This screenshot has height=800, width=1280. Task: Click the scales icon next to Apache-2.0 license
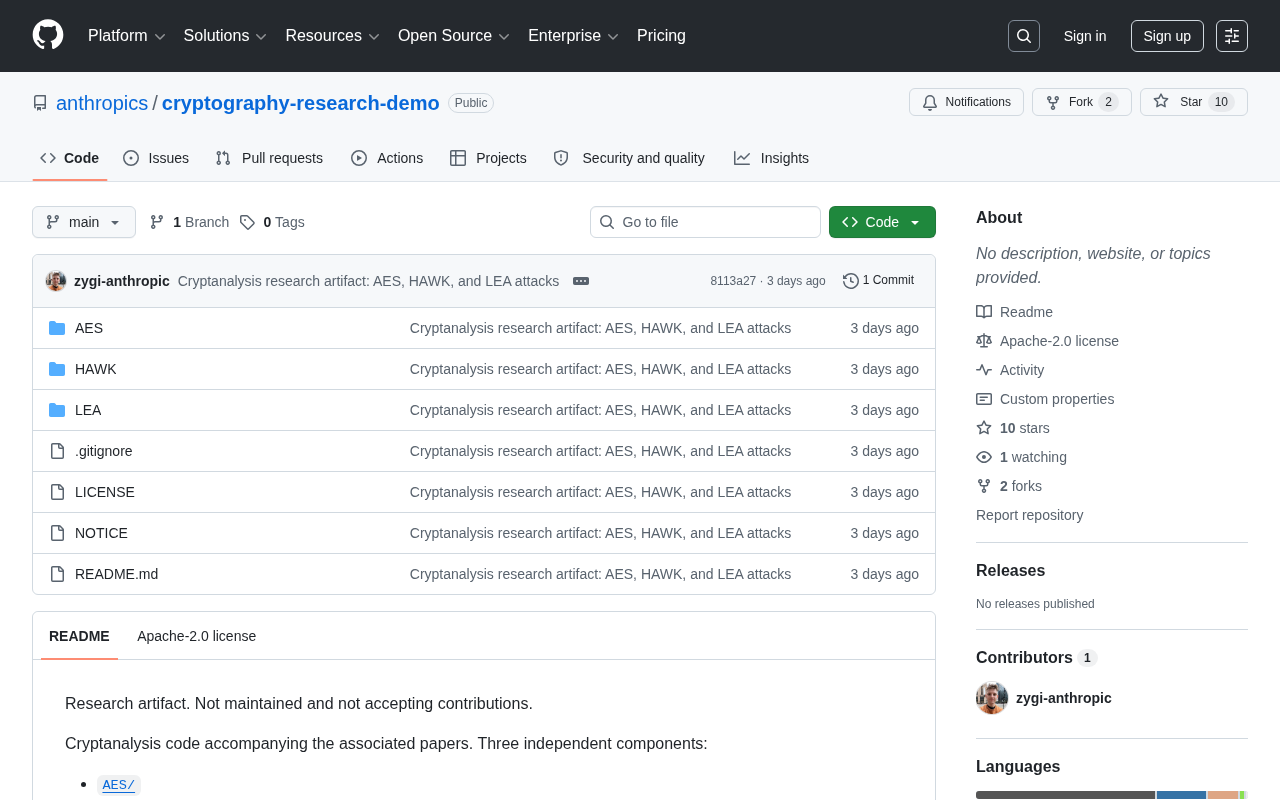(984, 341)
